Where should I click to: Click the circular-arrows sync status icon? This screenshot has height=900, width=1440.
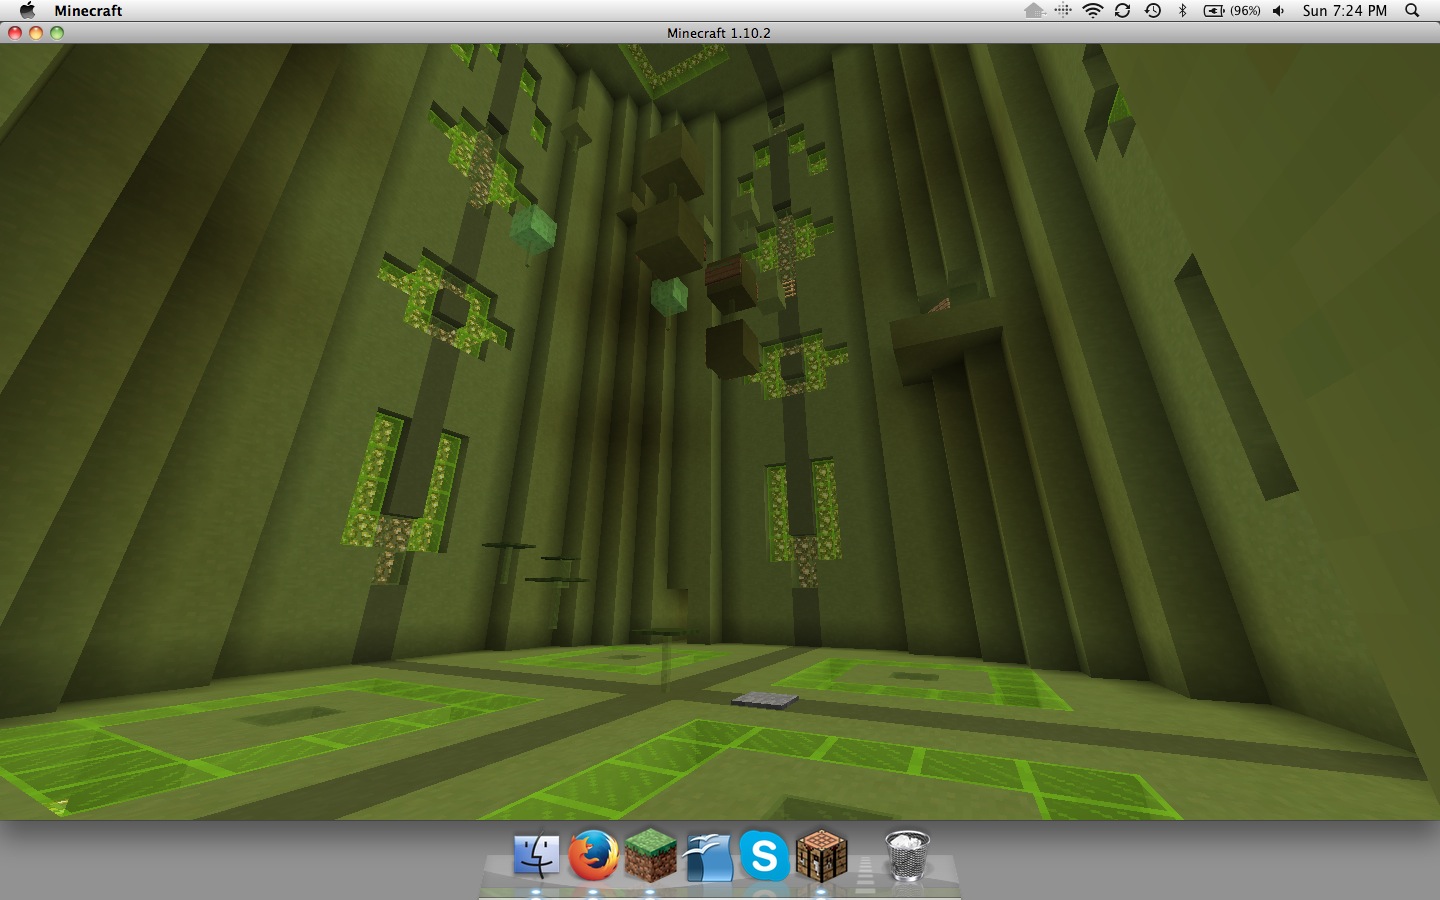point(1122,10)
